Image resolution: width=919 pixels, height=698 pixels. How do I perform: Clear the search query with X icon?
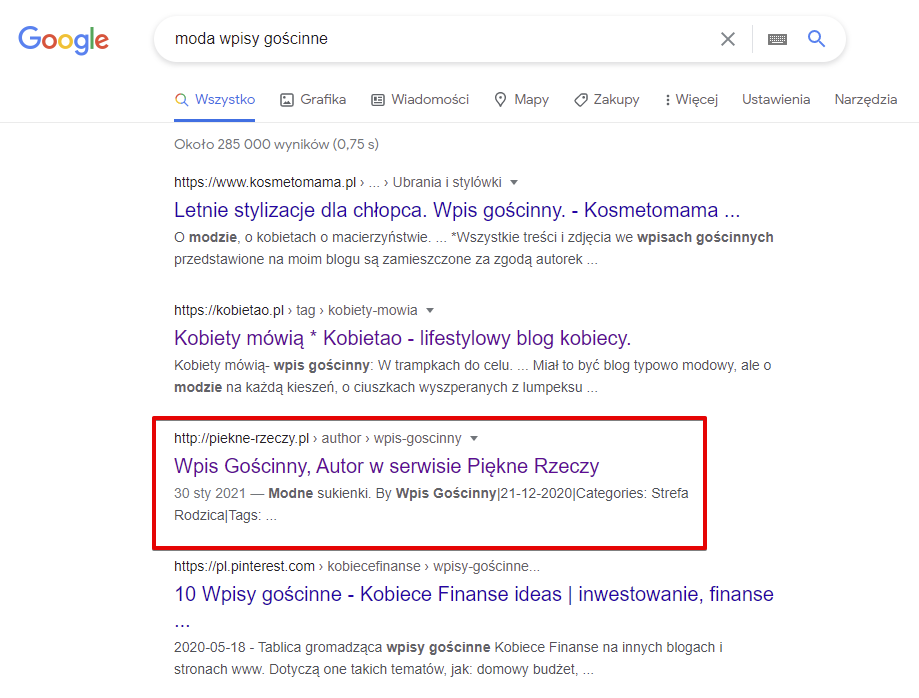tap(727, 39)
